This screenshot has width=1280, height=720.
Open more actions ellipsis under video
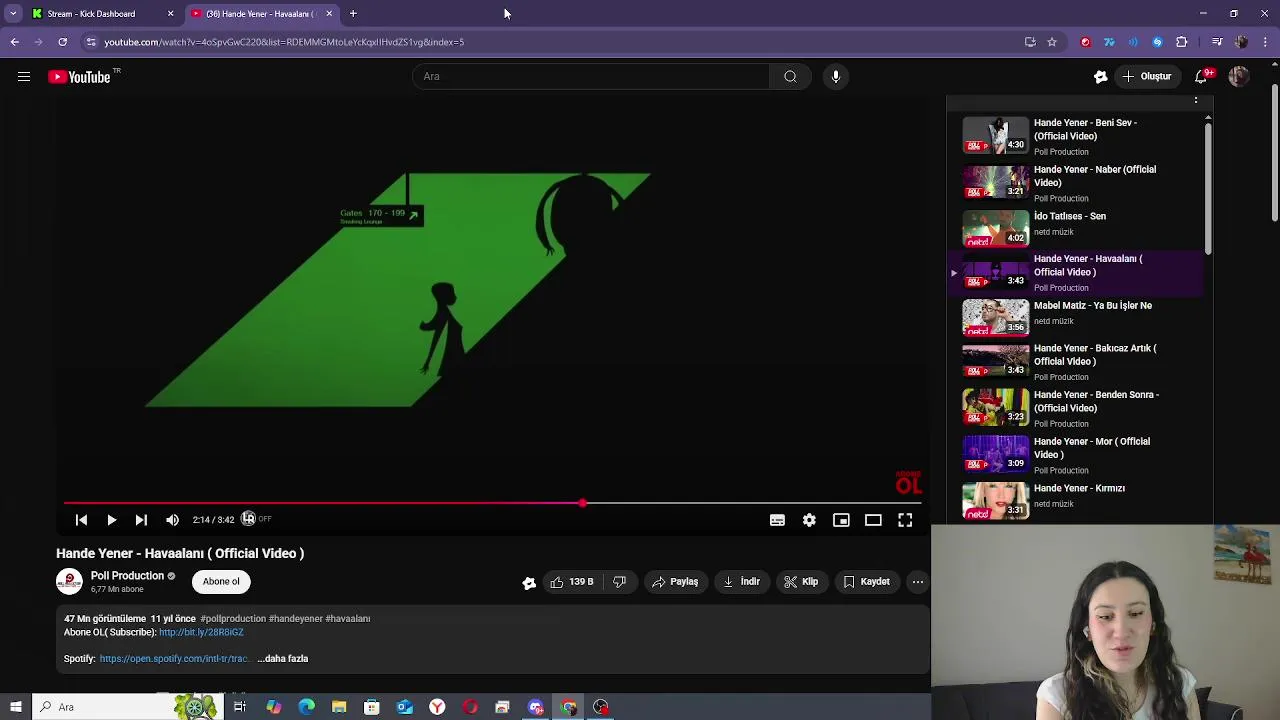coord(918,582)
